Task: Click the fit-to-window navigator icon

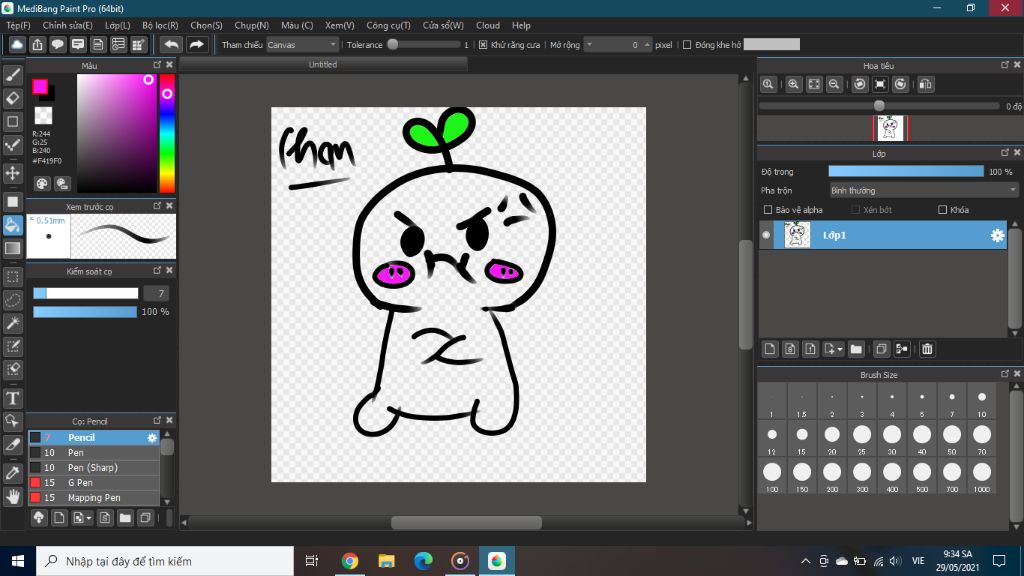Action: (x=814, y=84)
